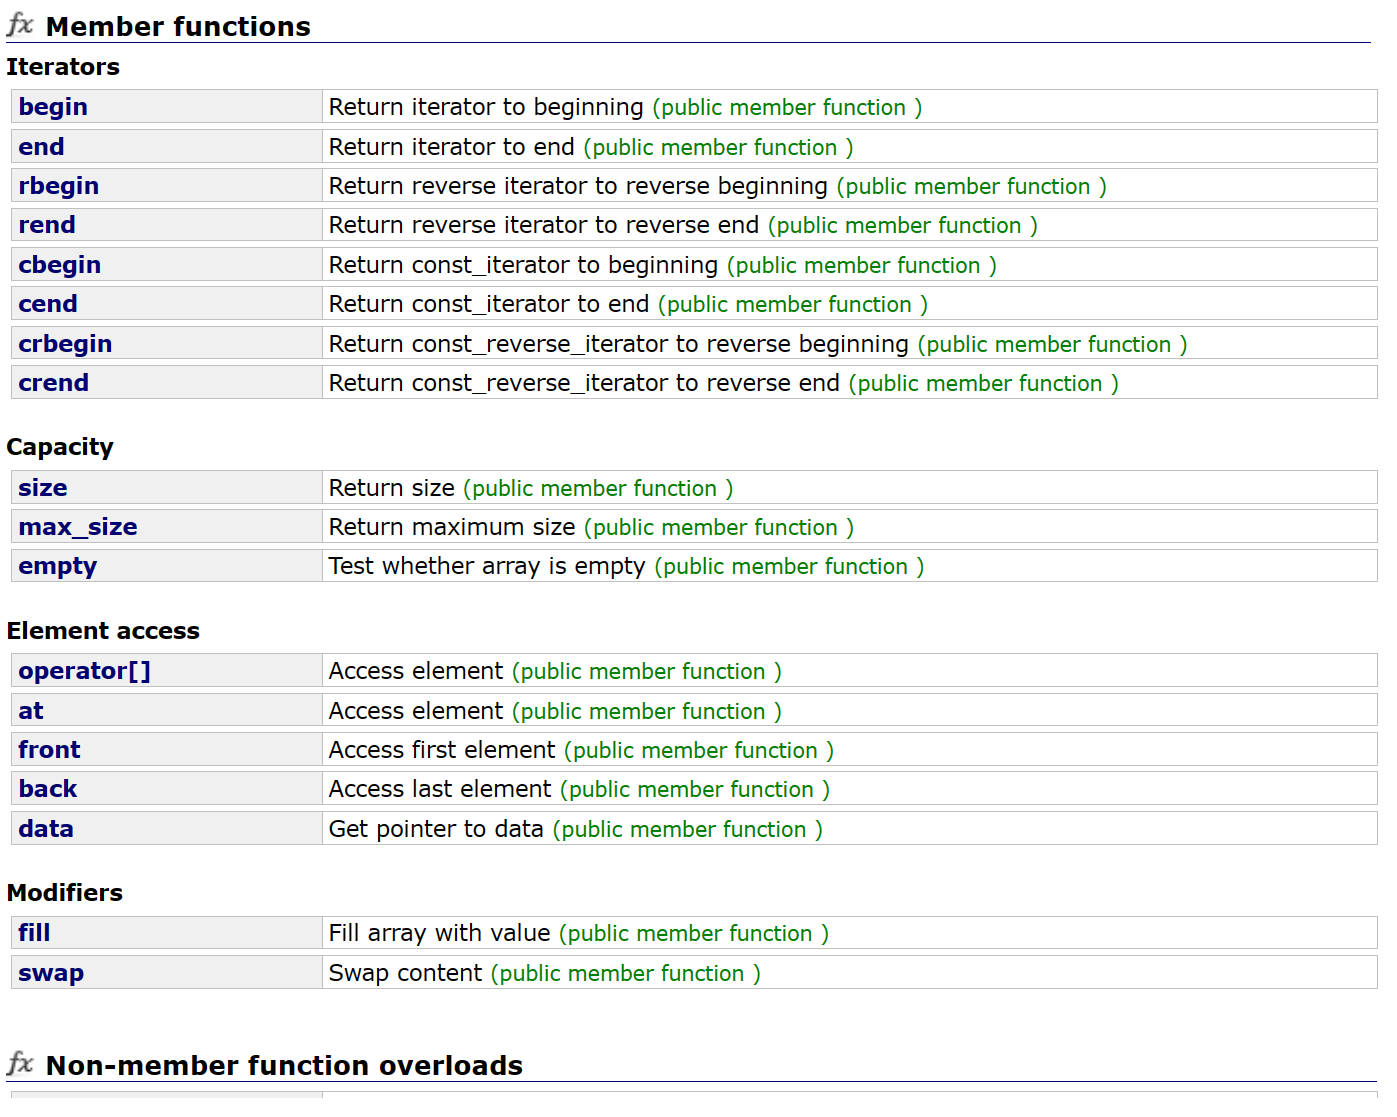
Task: Open the empty function link
Action: (x=57, y=566)
